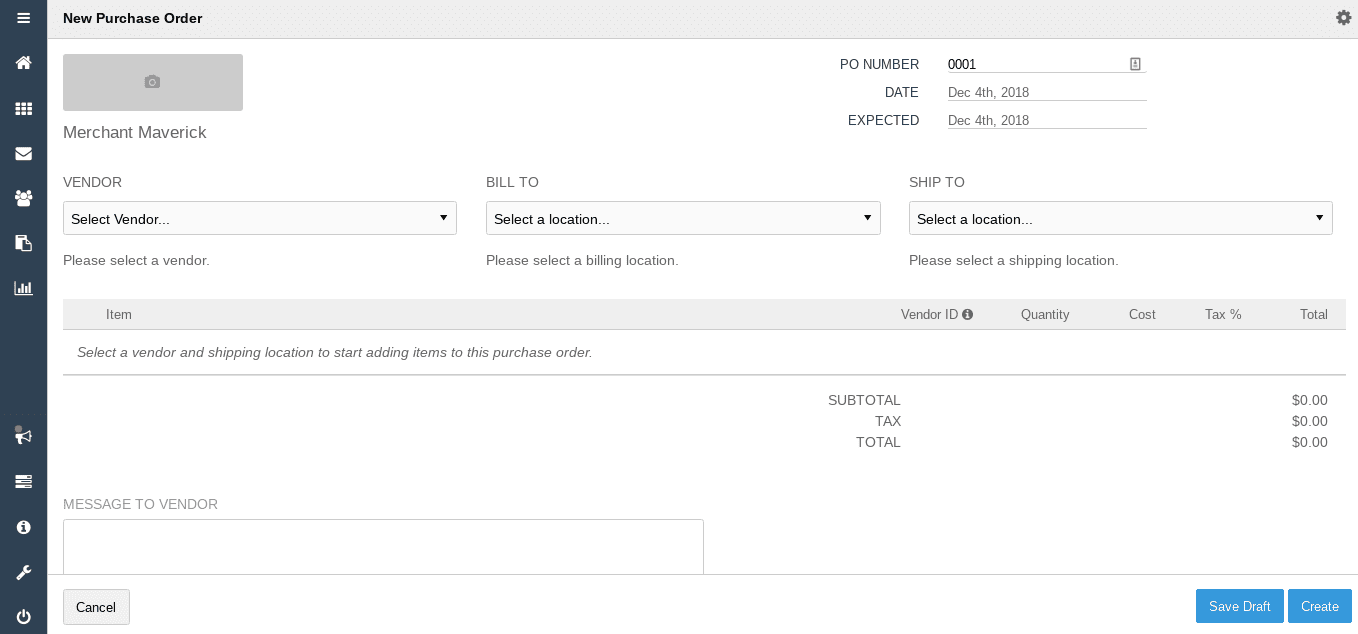Click the Date field
This screenshot has width=1358, height=634.
coord(1047,92)
